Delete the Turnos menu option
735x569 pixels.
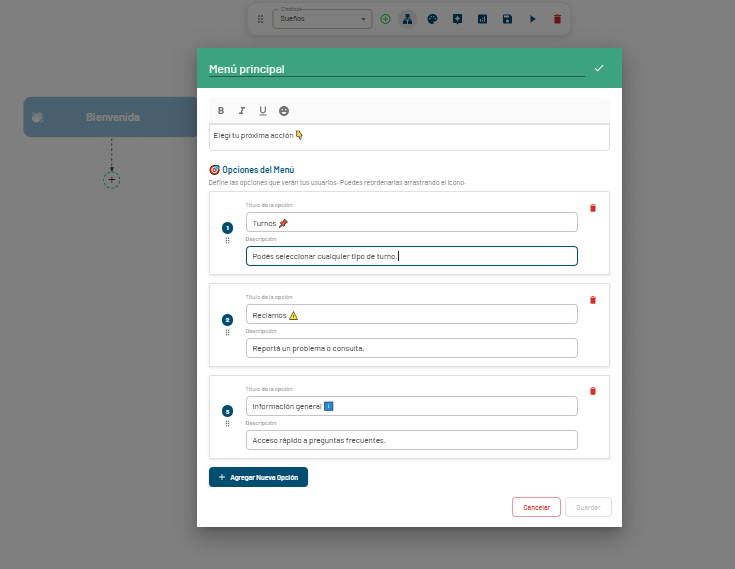pyautogui.click(x=593, y=208)
